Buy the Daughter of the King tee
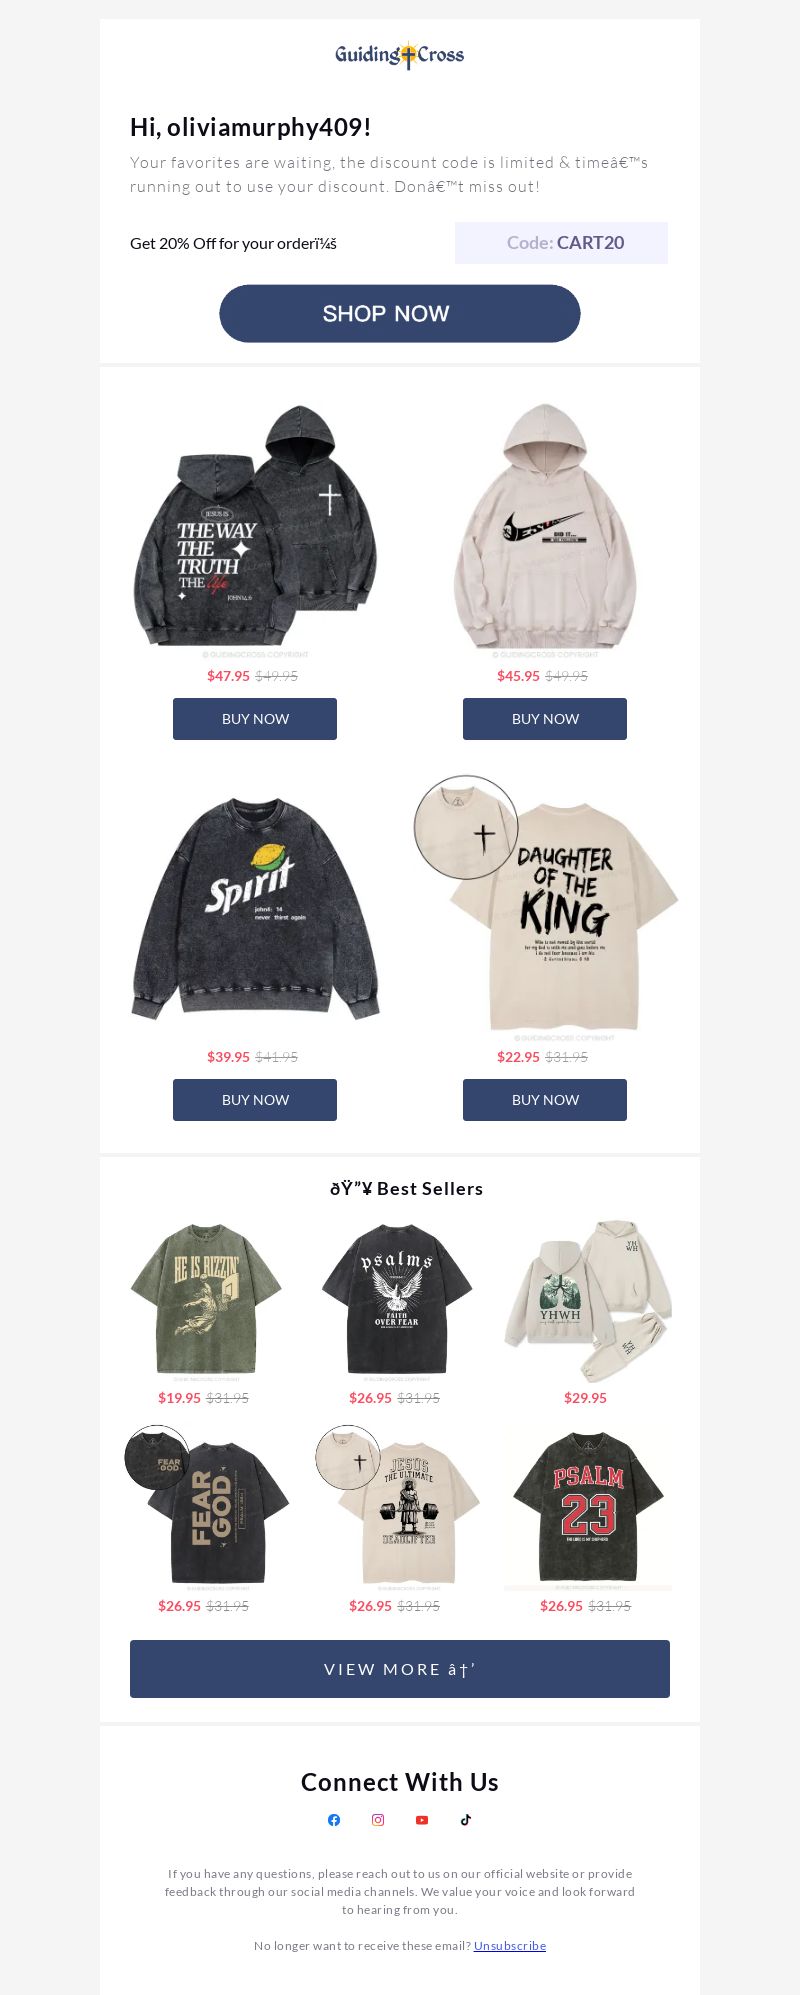 545,1100
